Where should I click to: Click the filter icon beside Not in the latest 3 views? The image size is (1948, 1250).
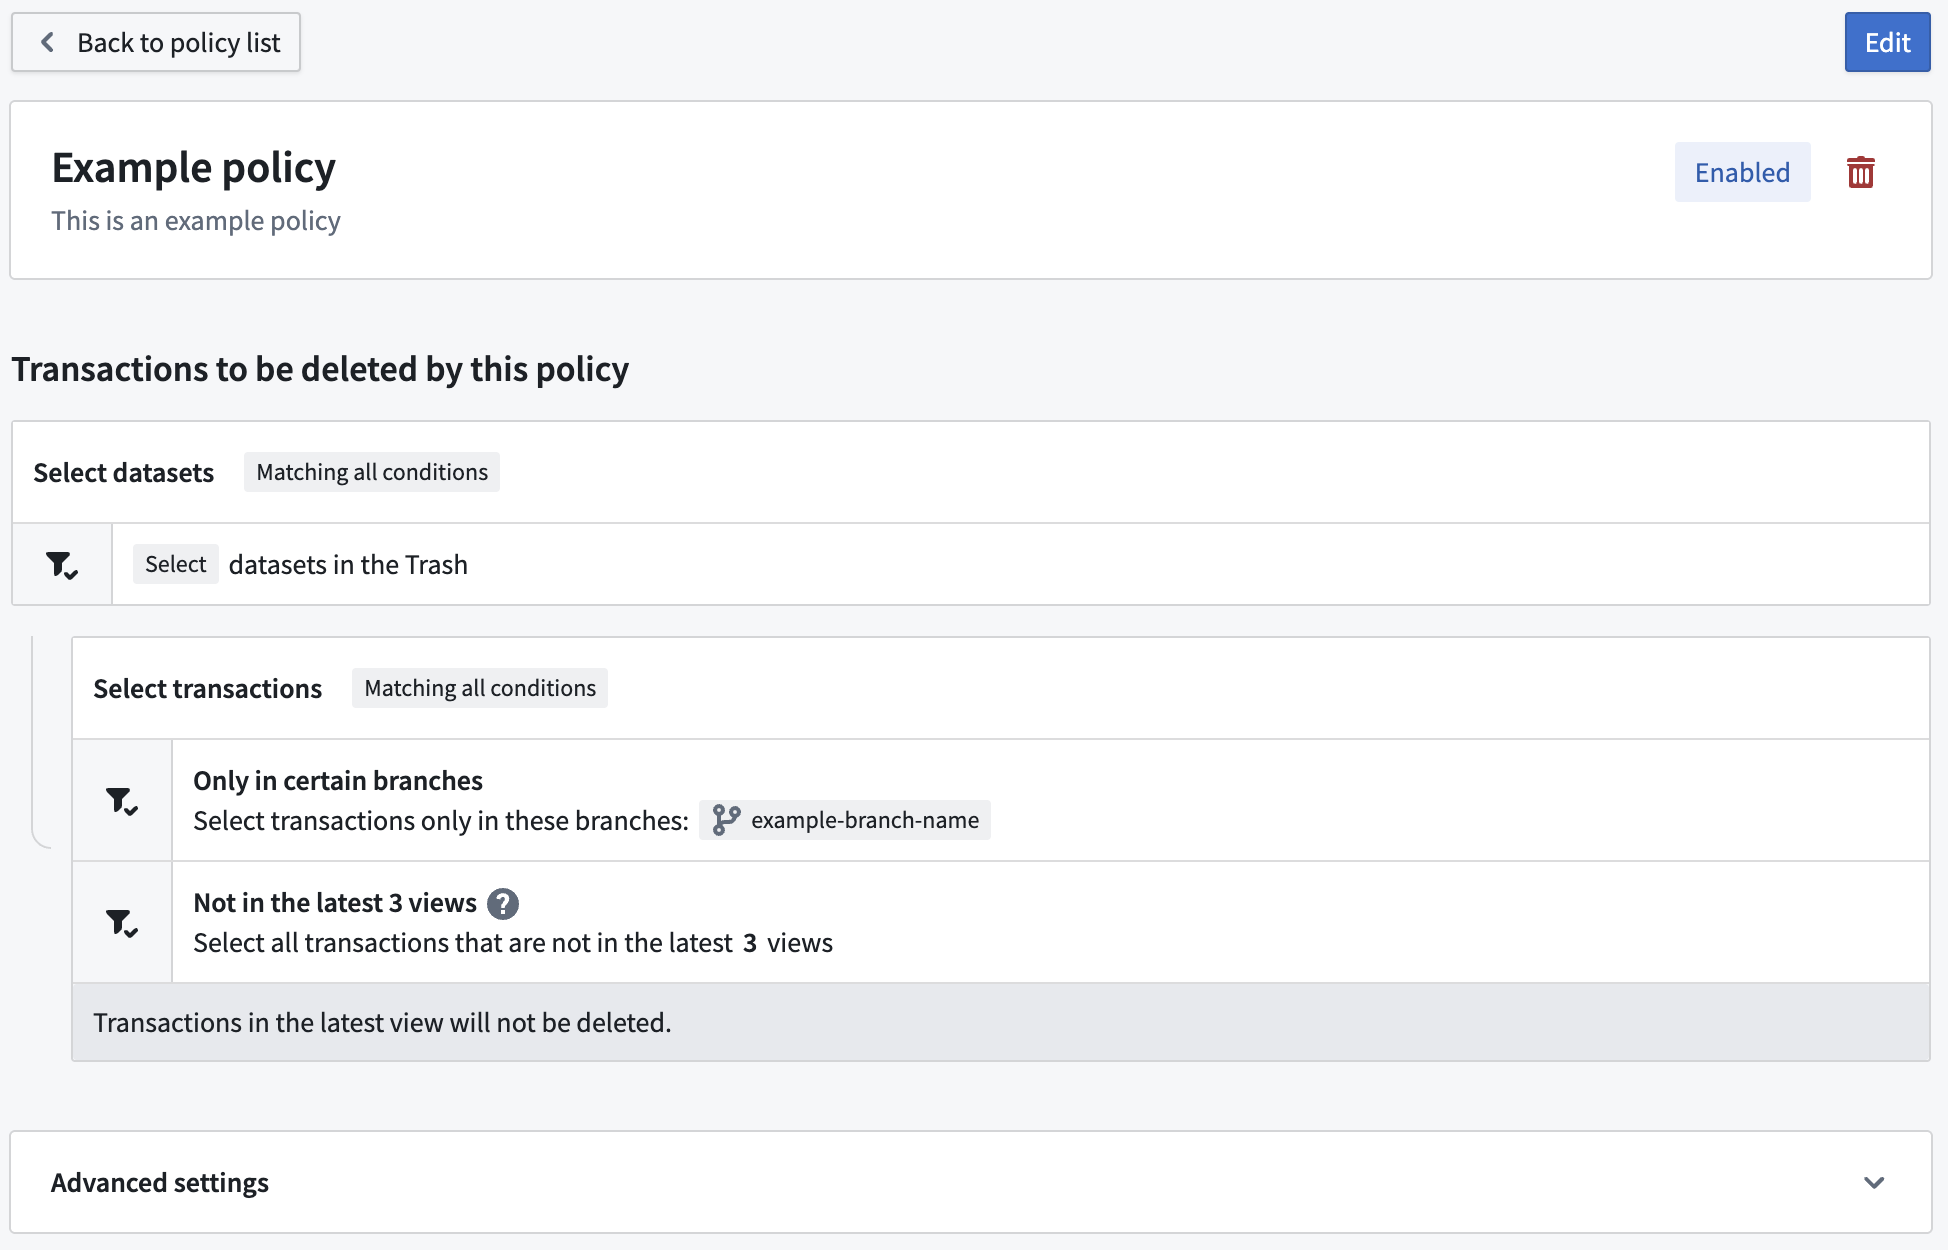click(122, 923)
